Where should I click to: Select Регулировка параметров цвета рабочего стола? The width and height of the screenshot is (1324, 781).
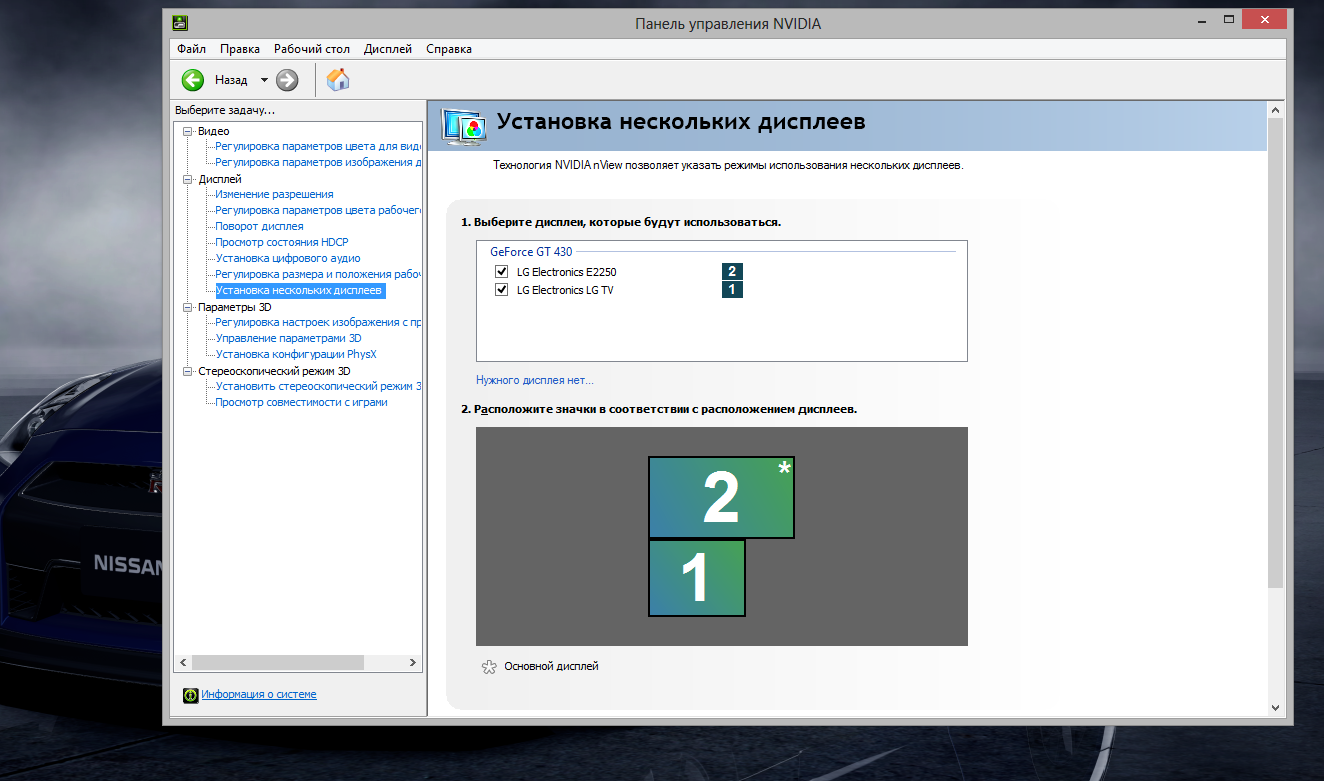click(318, 210)
